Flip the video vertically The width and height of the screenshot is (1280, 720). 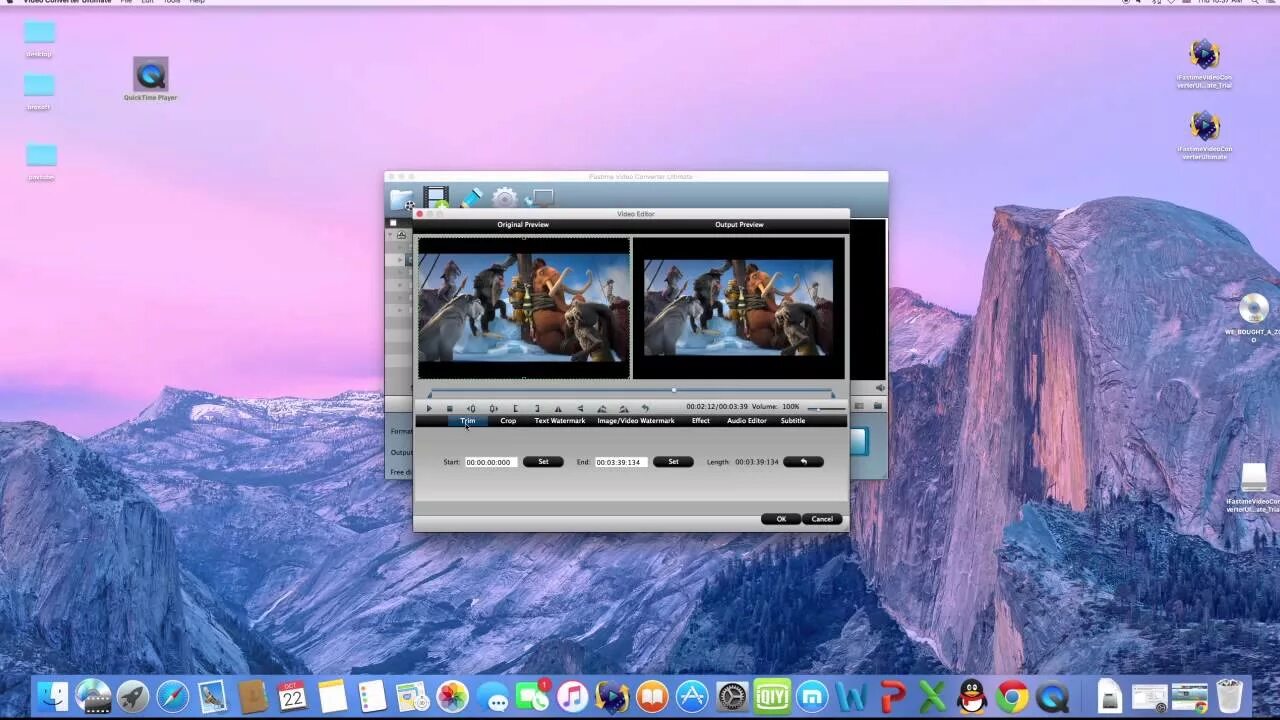pyautogui.click(x=580, y=408)
